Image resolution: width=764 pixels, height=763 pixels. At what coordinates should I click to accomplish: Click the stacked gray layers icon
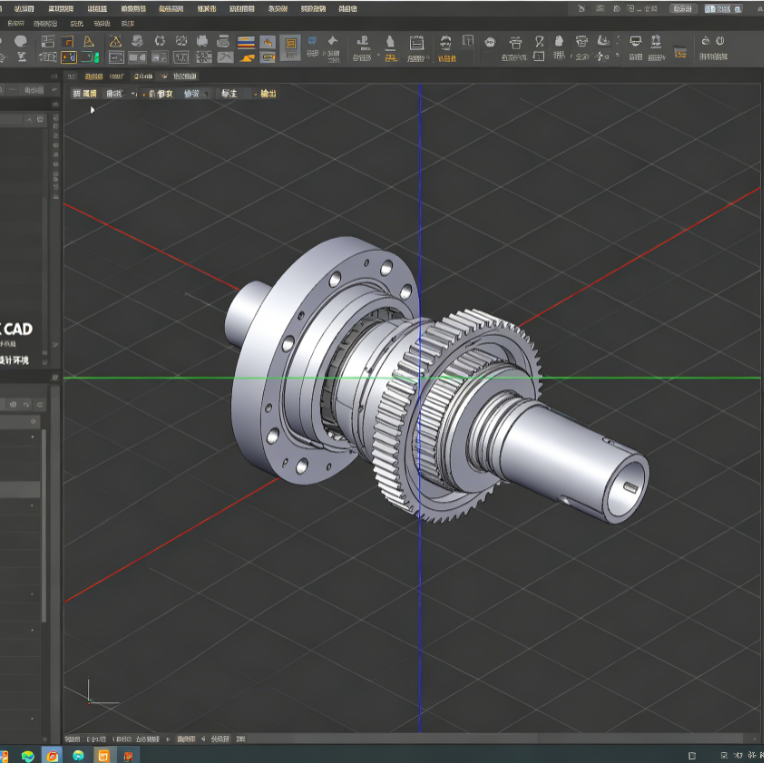coord(137,41)
